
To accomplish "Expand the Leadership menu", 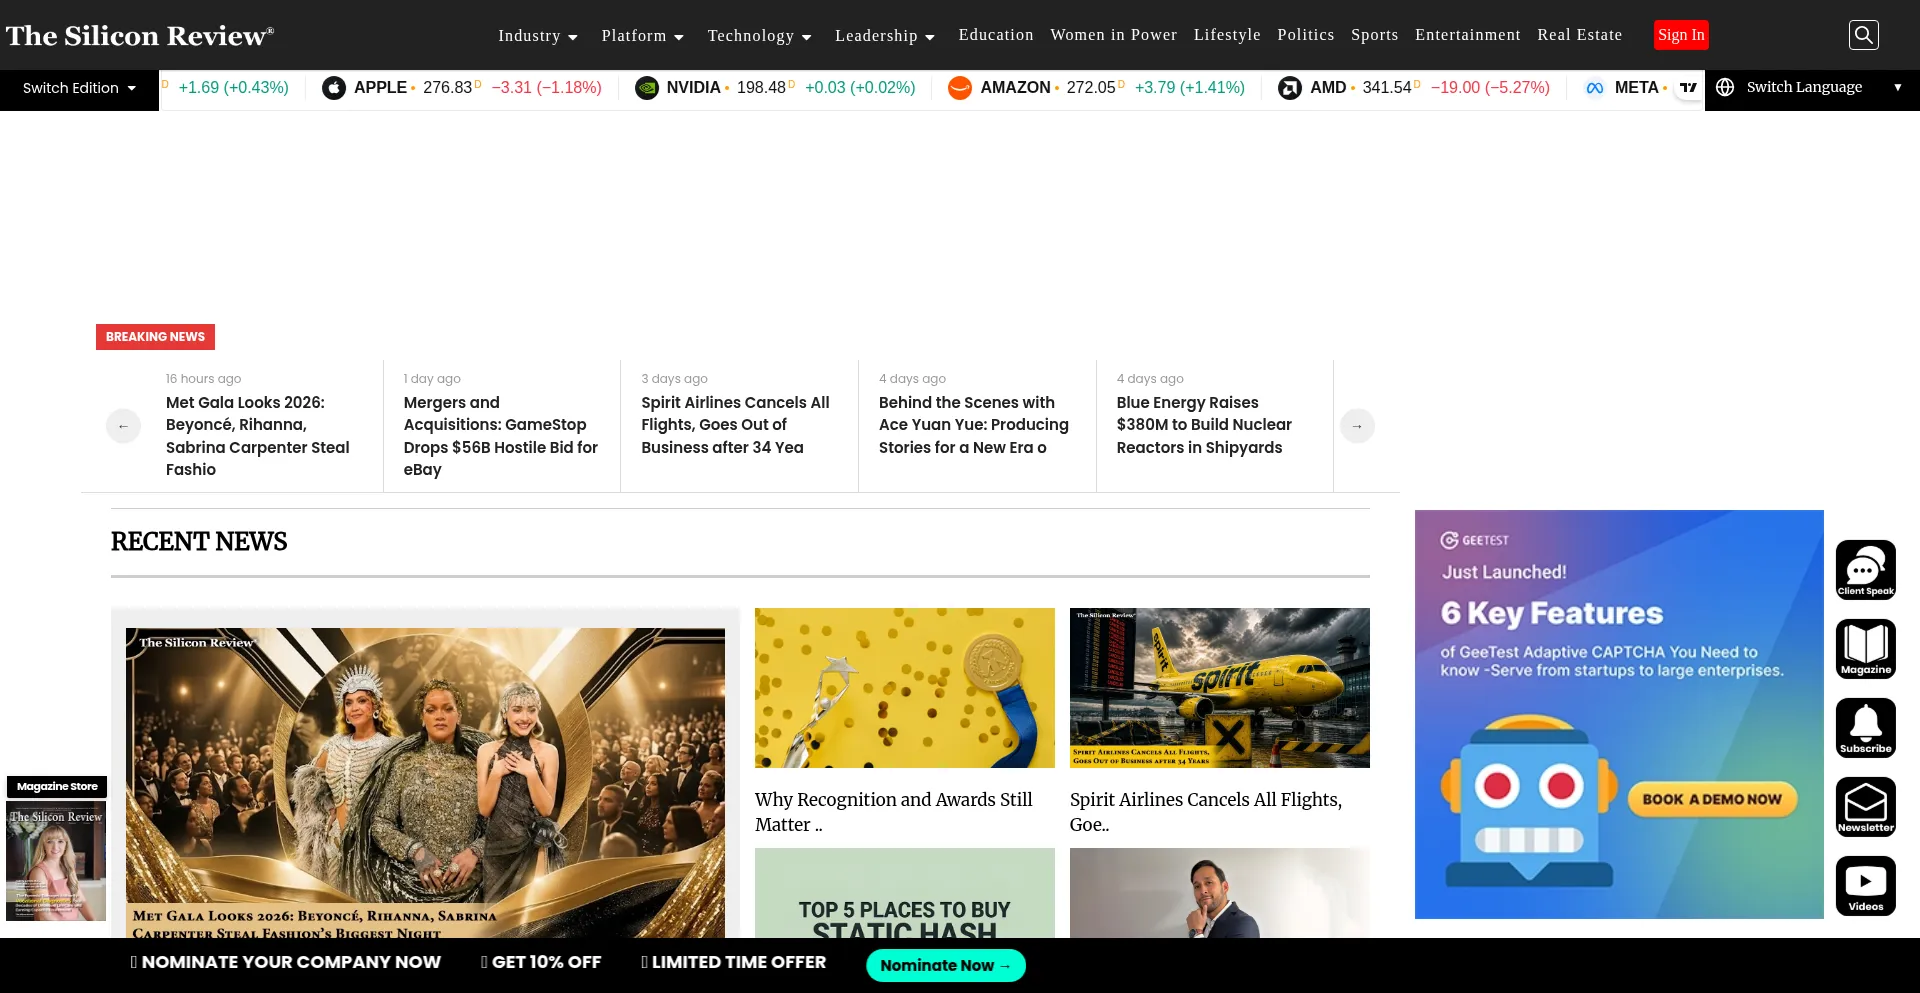I will pos(885,36).
